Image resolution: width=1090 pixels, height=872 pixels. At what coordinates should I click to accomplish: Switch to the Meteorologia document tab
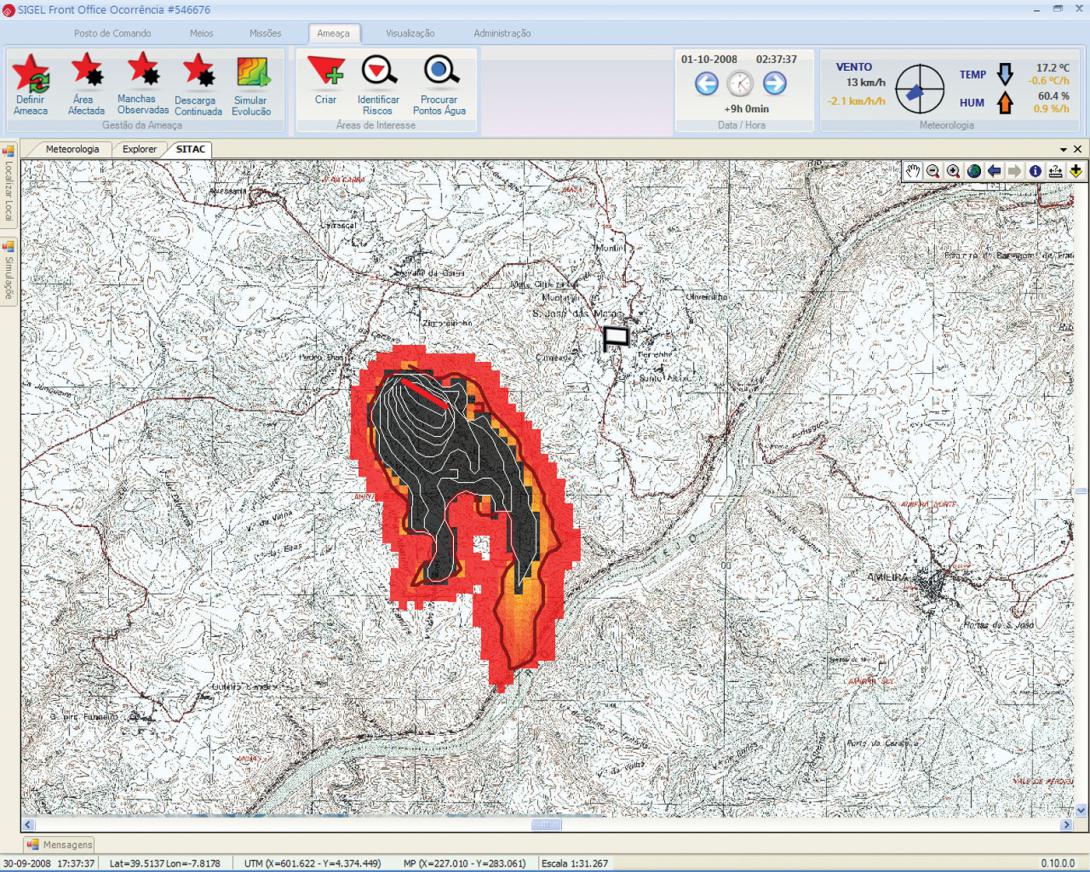tap(72, 149)
